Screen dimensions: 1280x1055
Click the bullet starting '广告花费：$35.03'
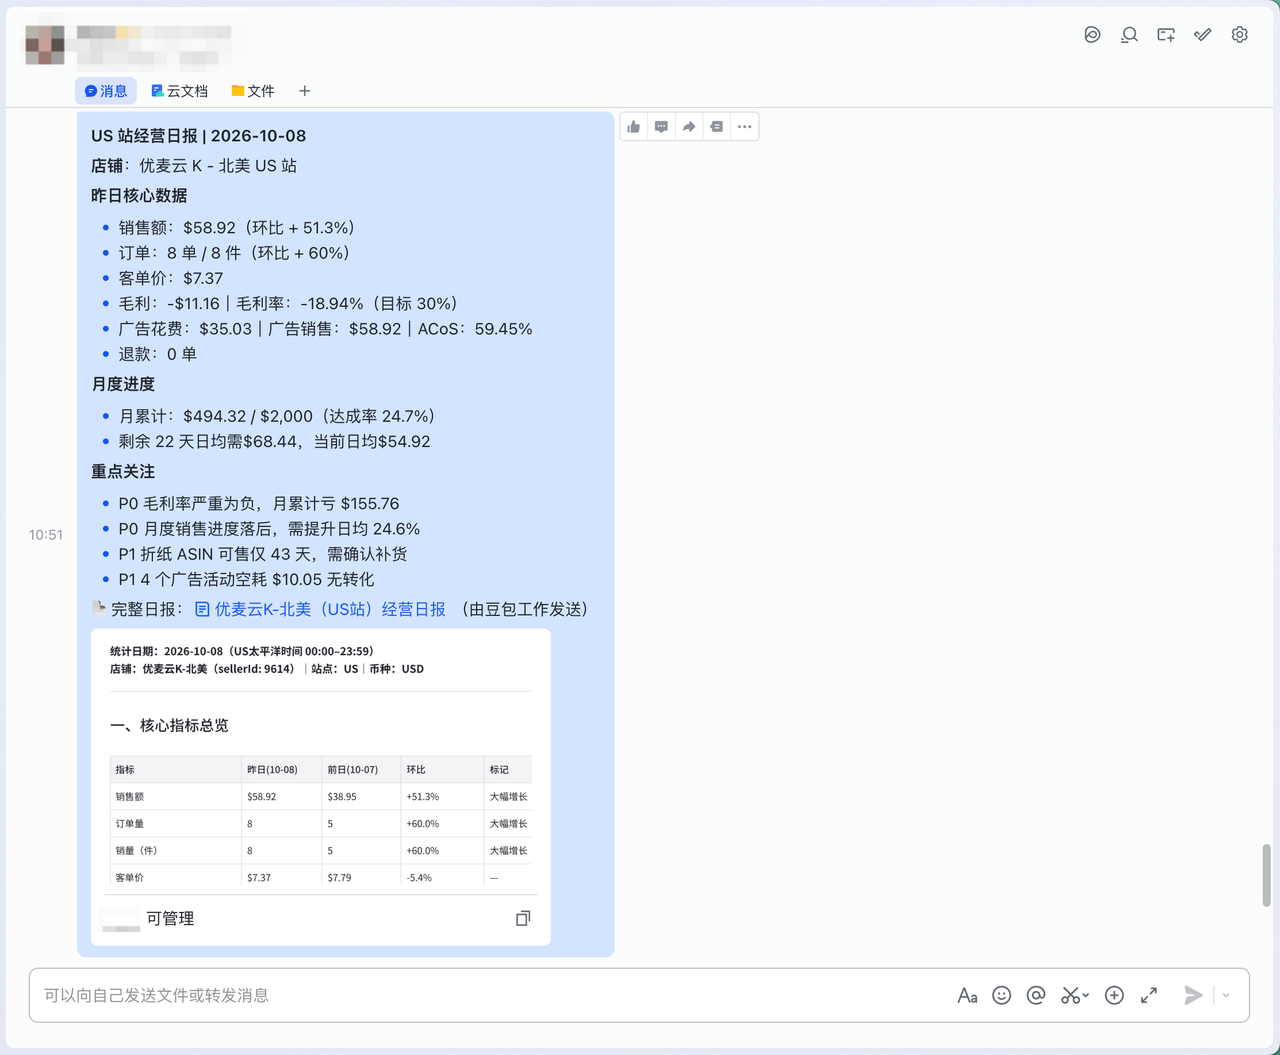pos(326,329)
